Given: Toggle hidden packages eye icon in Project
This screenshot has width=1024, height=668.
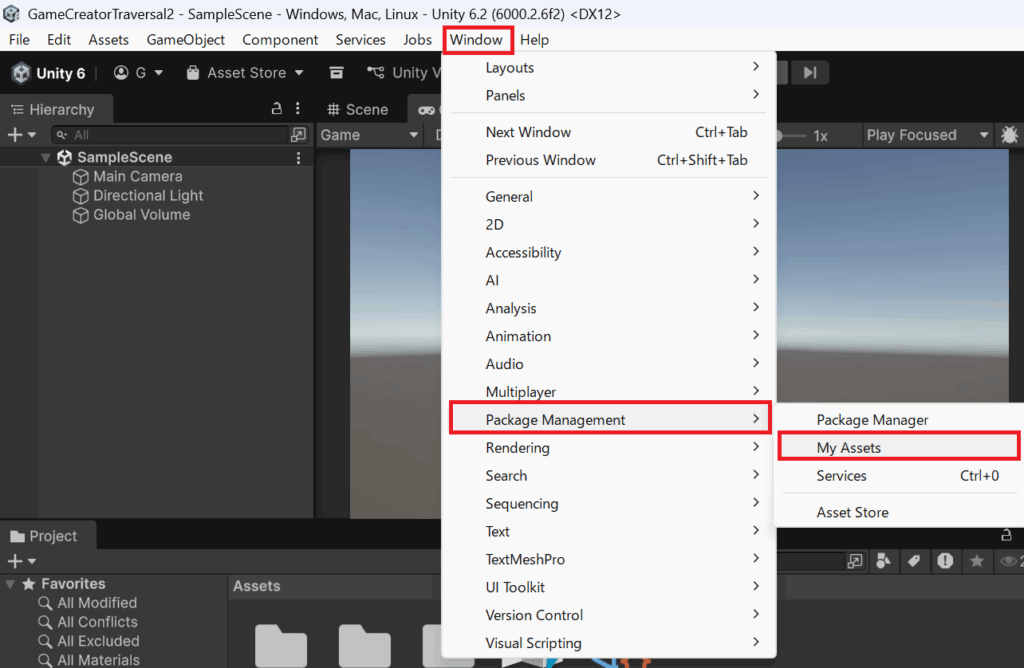Looking at the screenshot, I should pyautogui.click(x=1008, y=562).
